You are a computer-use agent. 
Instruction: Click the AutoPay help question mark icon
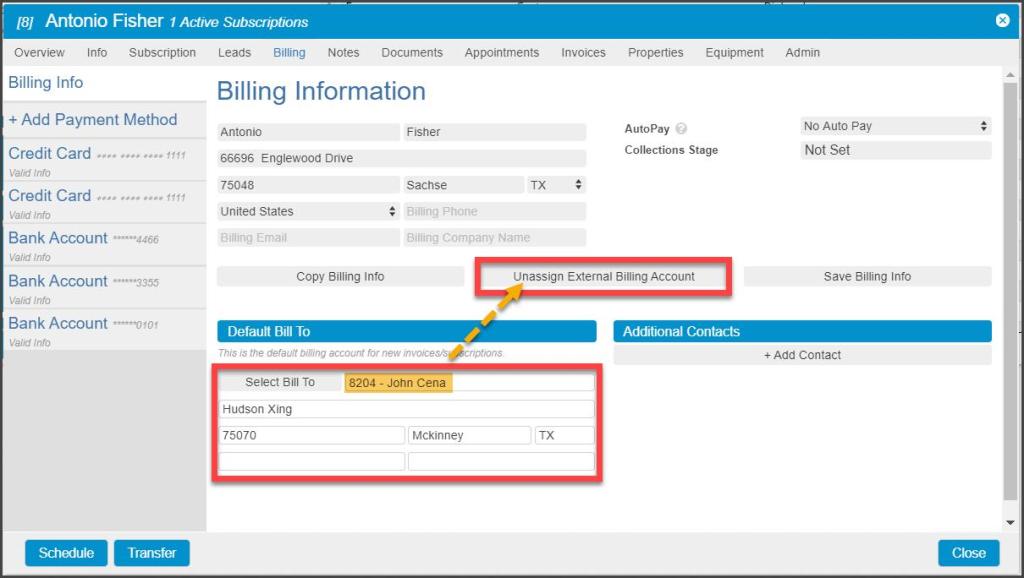(x=681, y=129)
